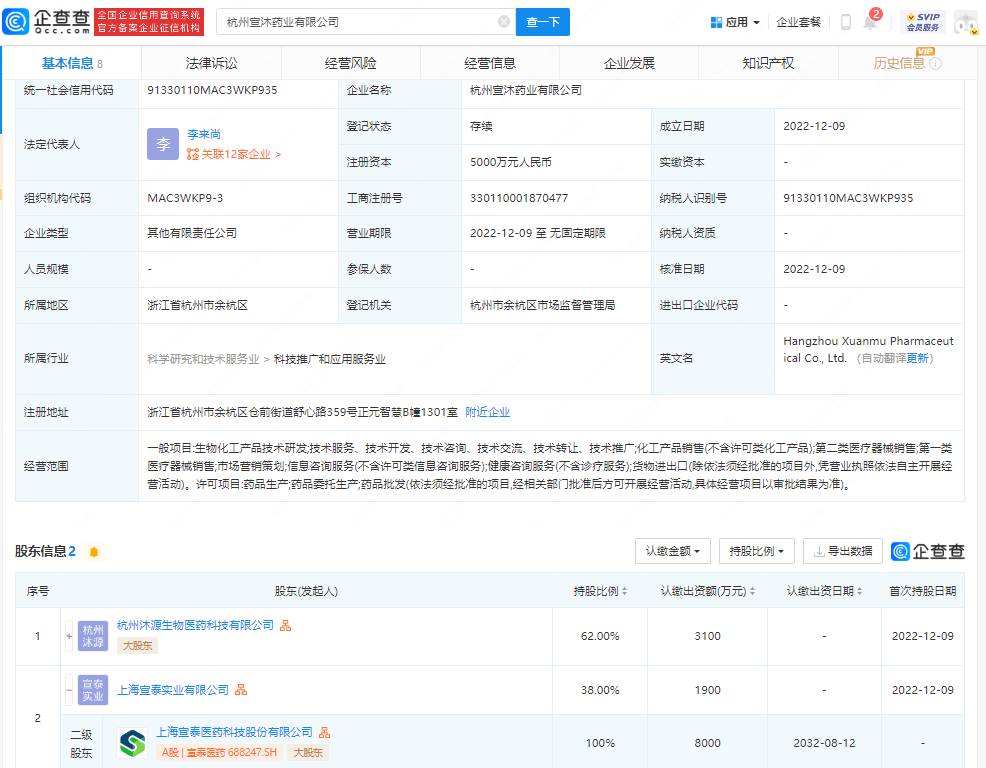Switch to 企业发展 tab
Viewport: 986px width, 768px height.
629,63
